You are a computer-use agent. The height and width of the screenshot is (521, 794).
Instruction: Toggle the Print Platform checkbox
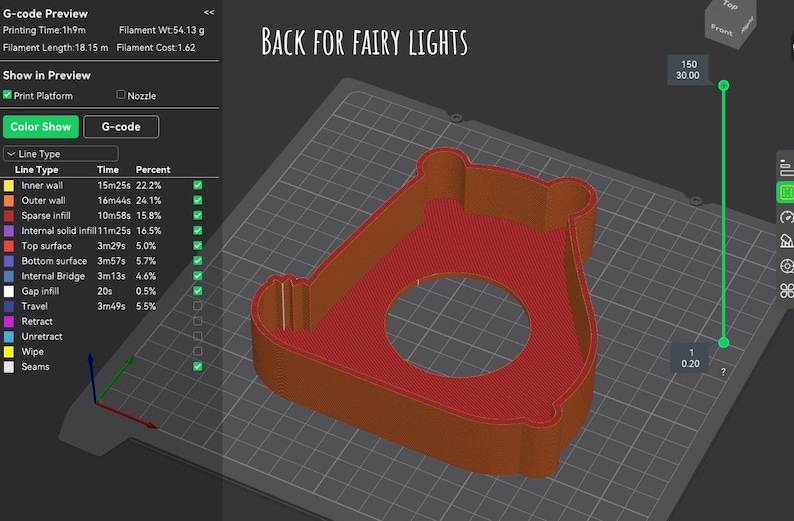coord(7,95)
